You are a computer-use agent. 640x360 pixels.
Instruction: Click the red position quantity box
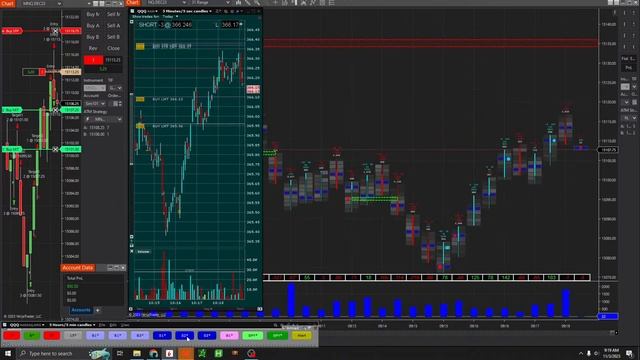93,60
